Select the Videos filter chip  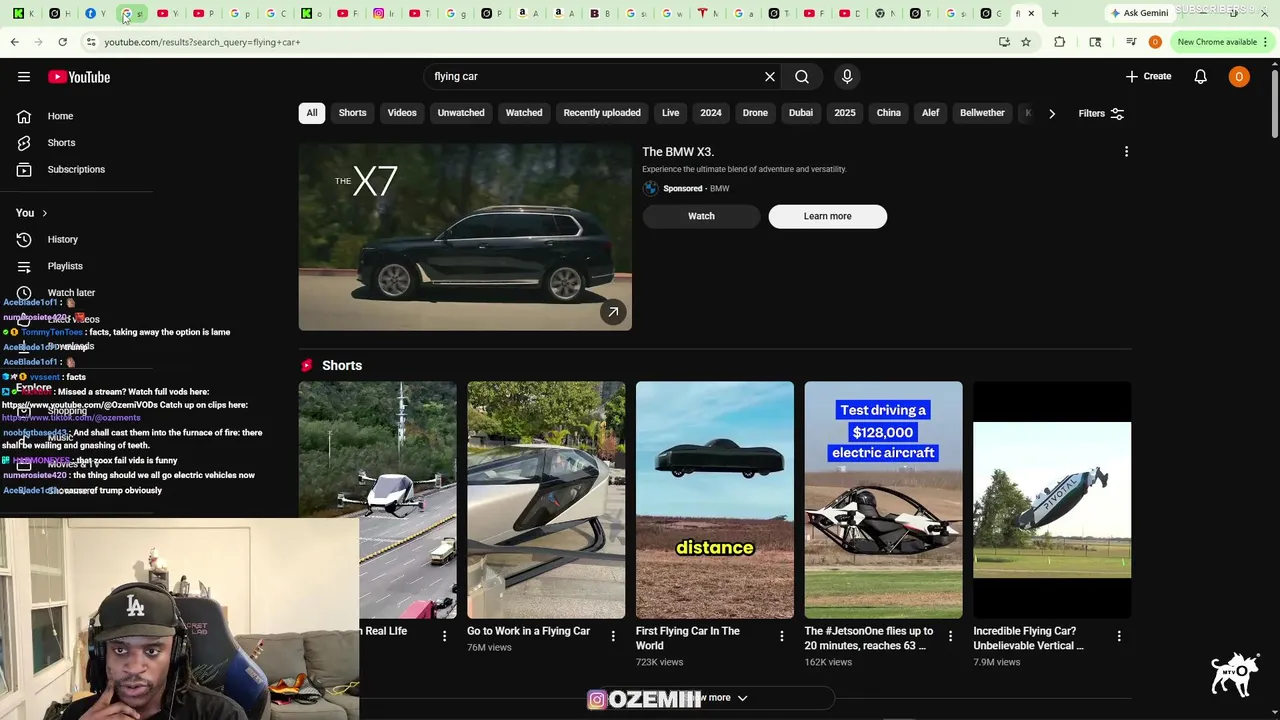pyautogui.click(x=402, y=113)
